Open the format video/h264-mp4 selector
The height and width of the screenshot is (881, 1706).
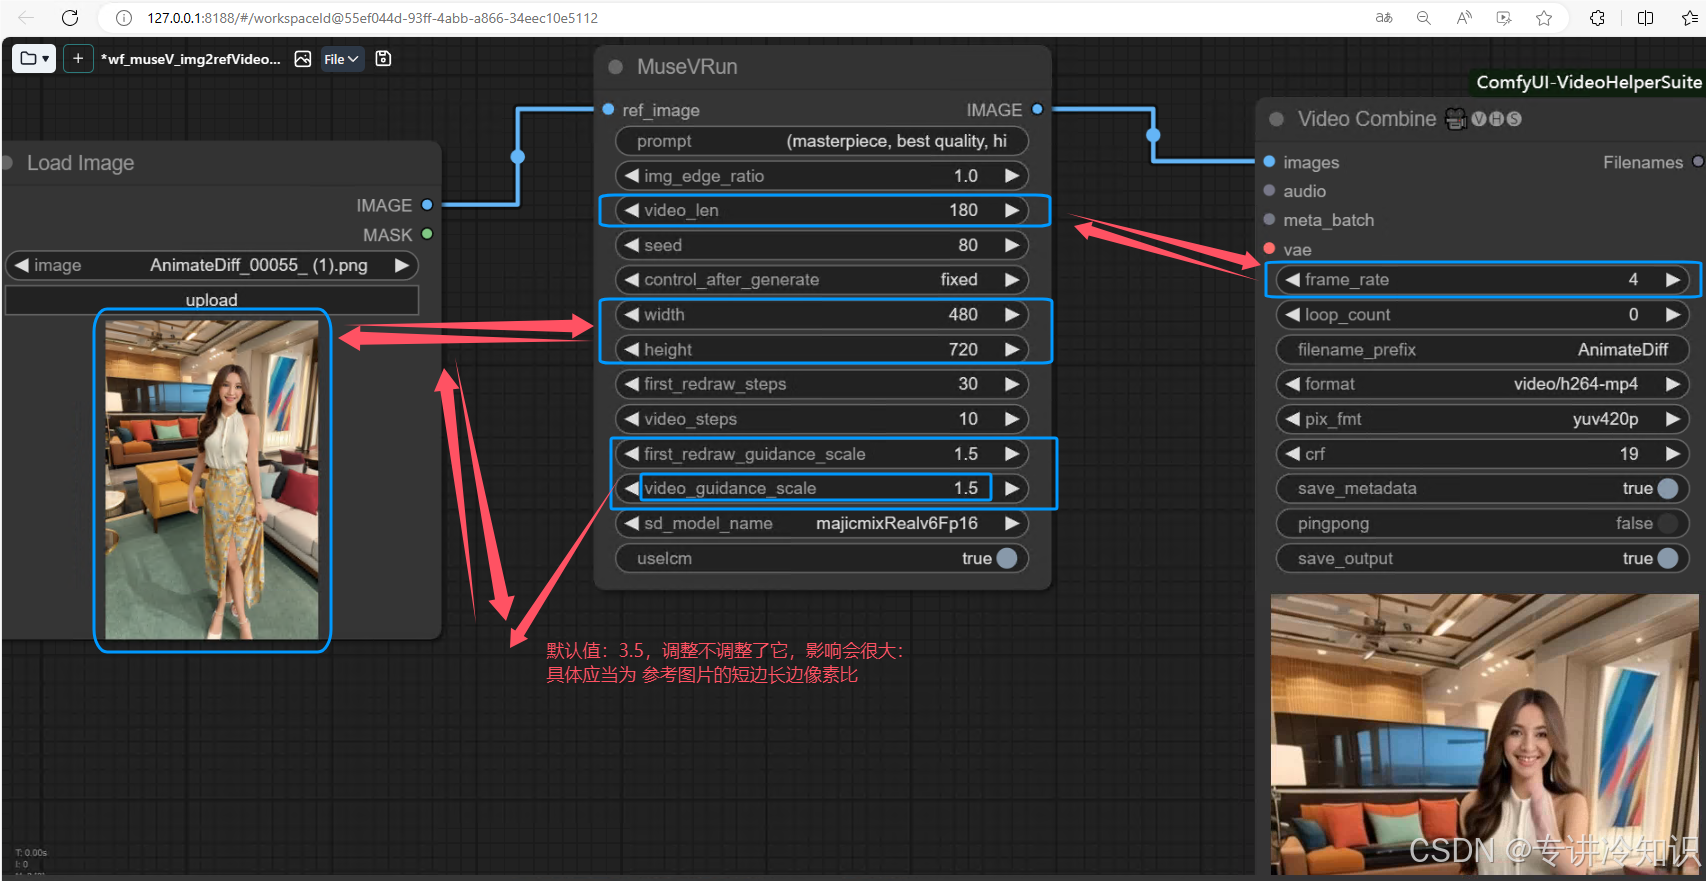(x=1482, y=384)
